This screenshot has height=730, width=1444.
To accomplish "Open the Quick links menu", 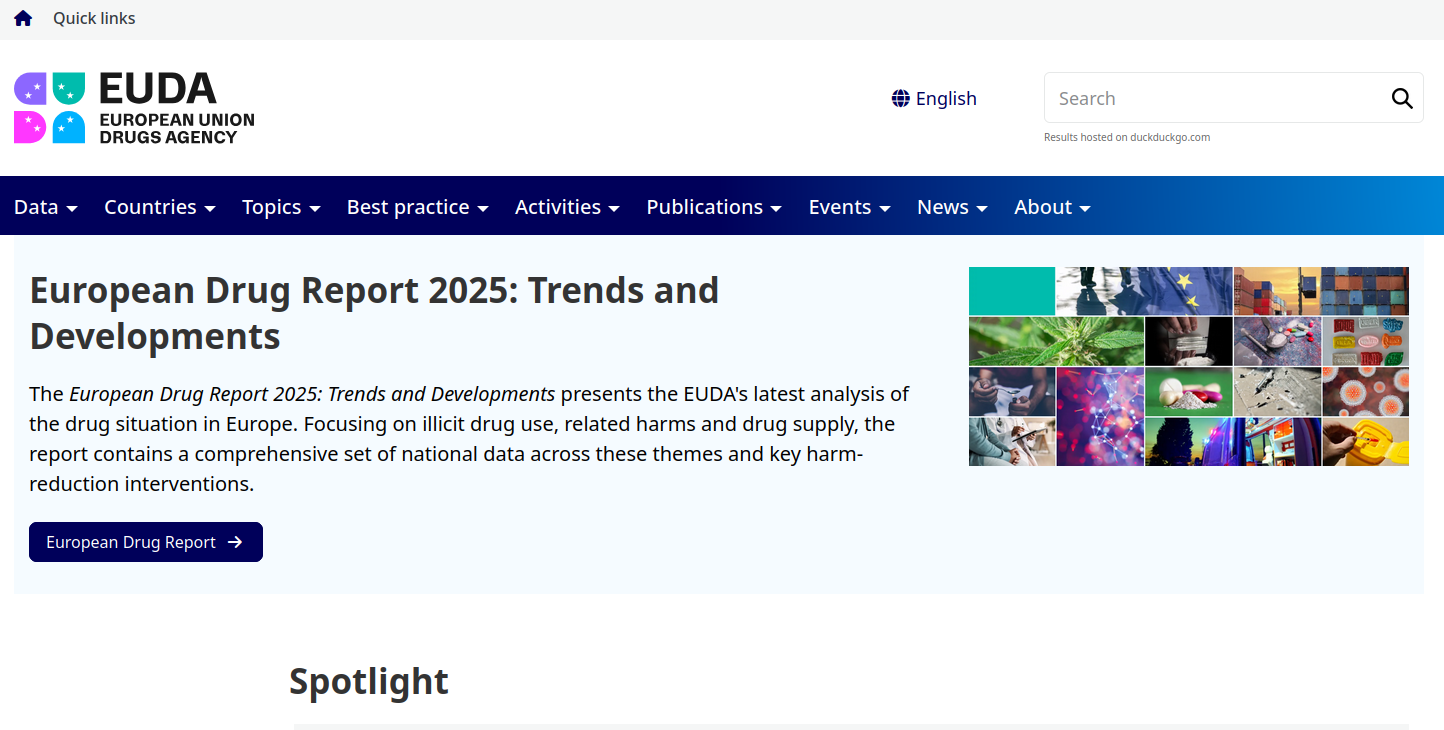I will [x=94, y=18].
